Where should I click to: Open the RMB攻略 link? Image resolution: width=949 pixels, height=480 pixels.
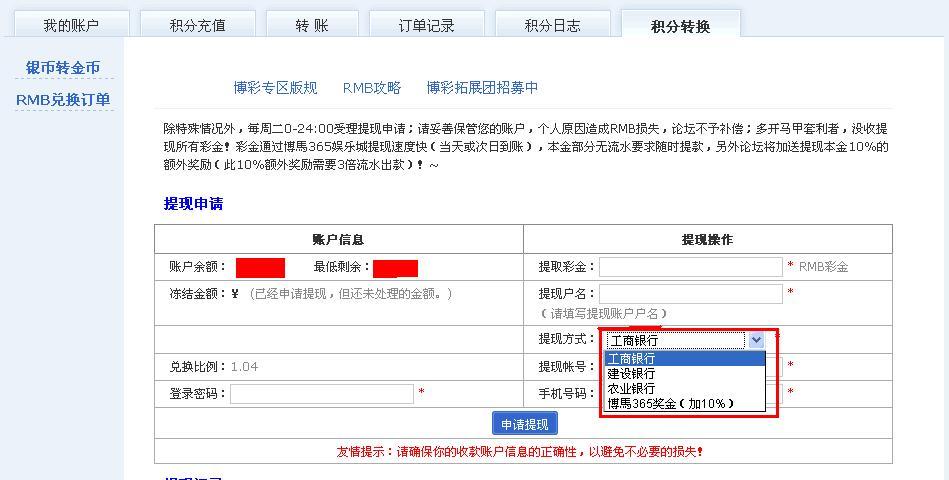pyautogui.click(x=372, y=88)
